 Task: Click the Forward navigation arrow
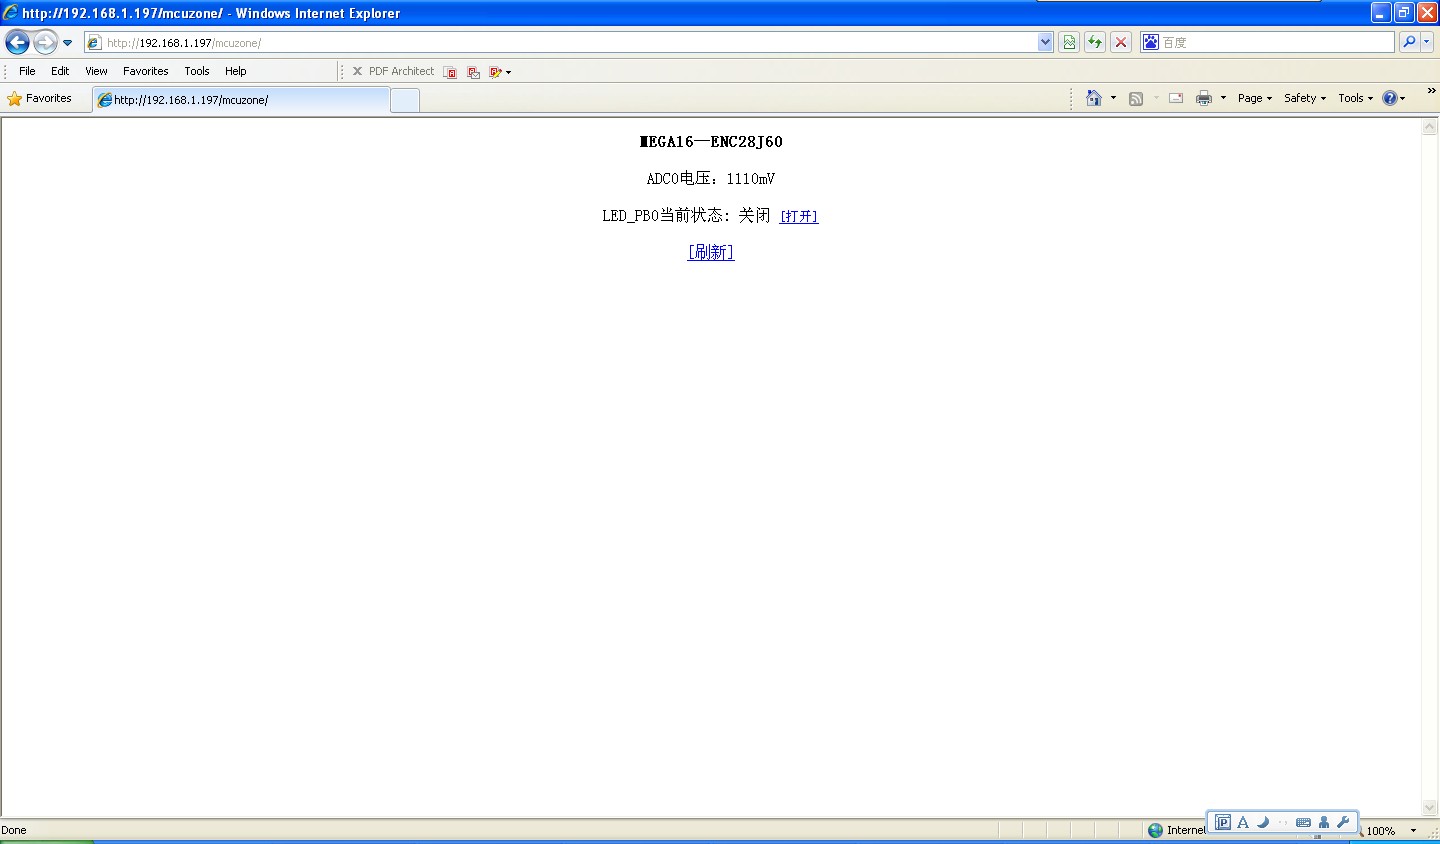[x=45, y=42]
